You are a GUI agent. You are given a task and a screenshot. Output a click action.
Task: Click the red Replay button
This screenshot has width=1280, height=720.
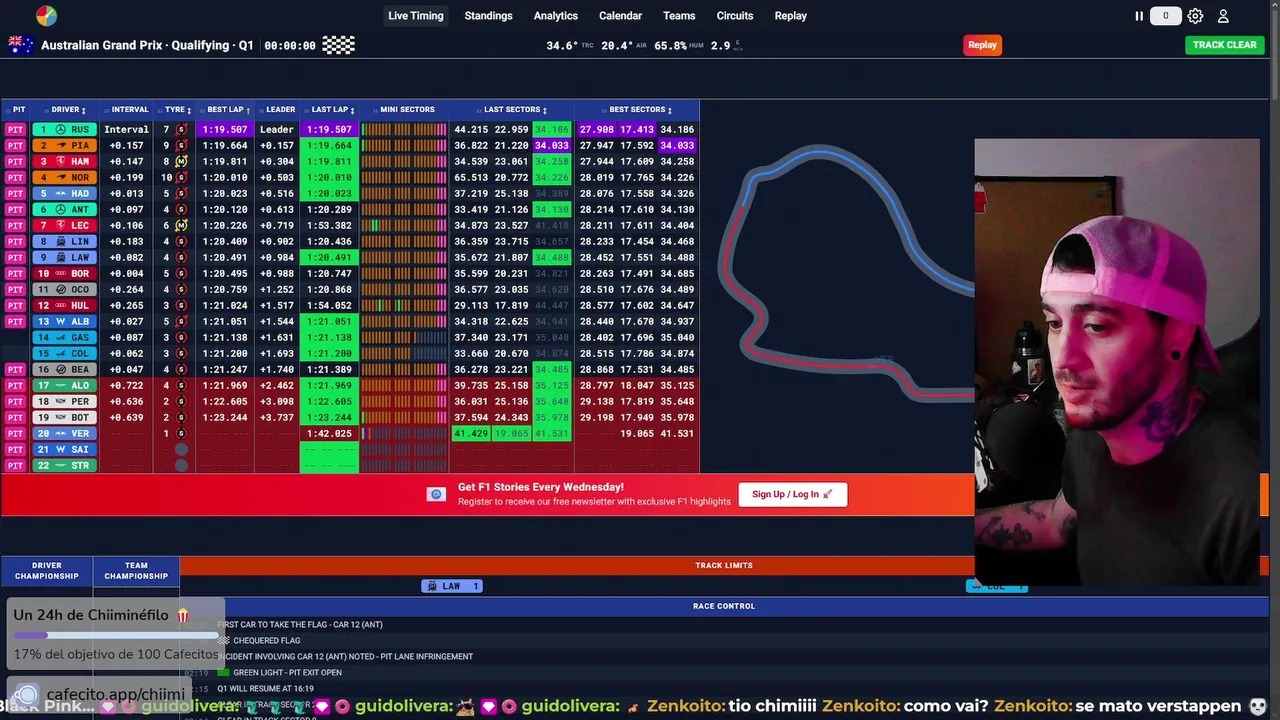tap(982, 45)
